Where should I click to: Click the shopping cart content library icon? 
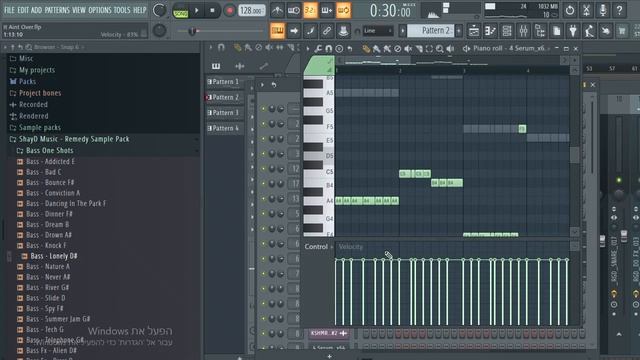click(622, 31)
